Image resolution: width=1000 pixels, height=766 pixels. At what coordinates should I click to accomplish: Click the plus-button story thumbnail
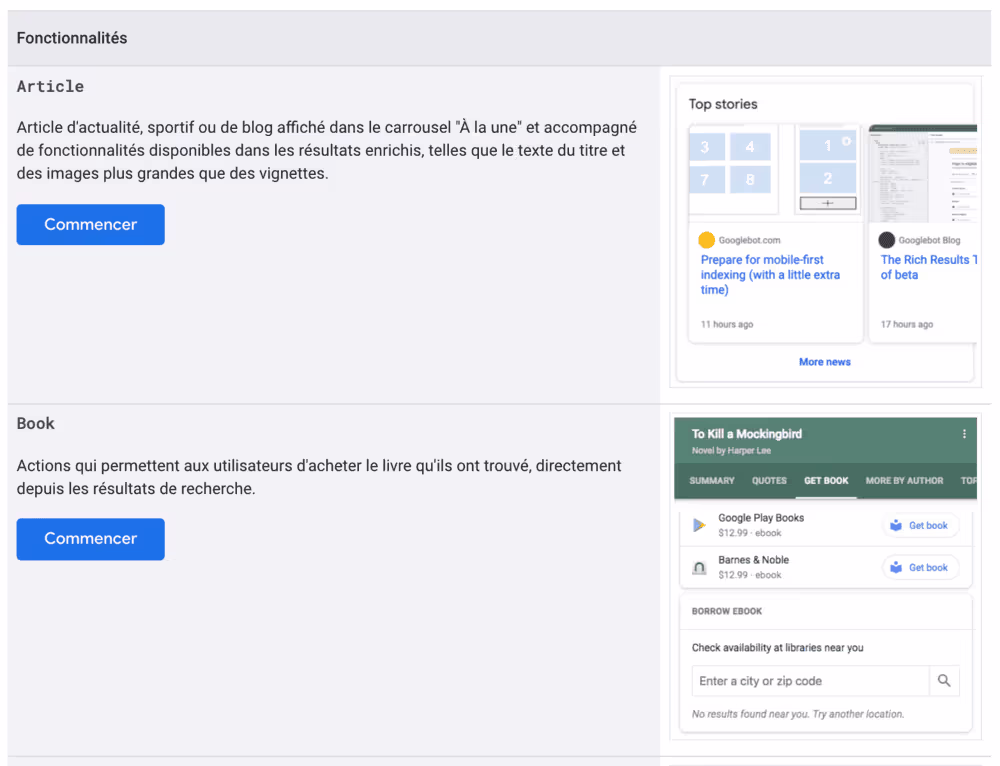coord(828,170)
